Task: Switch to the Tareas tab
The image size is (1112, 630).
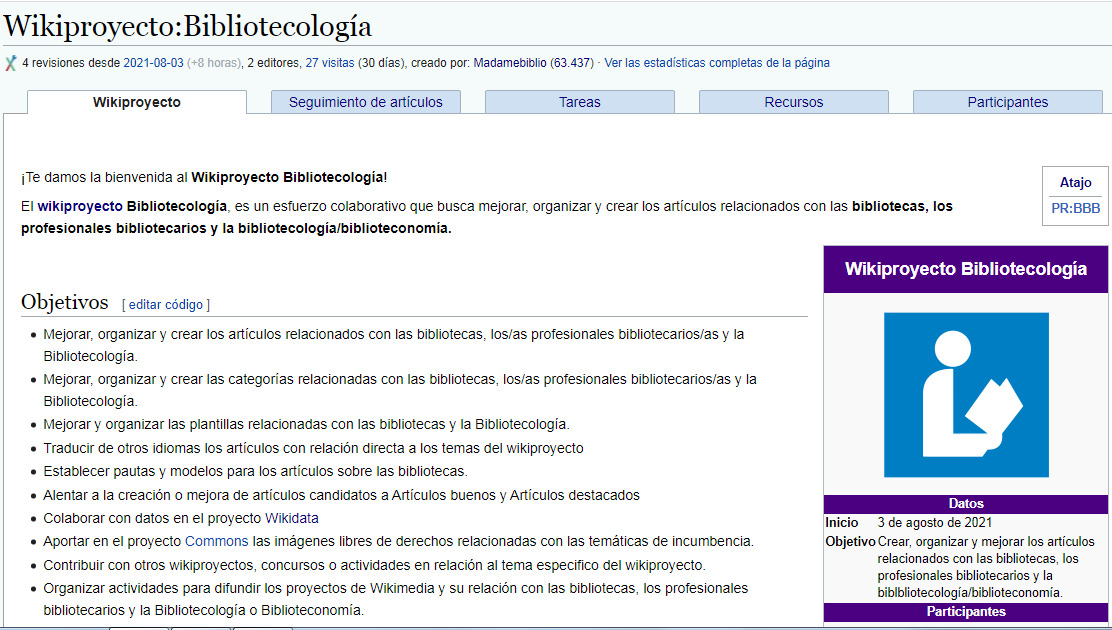Action: [579, 102]
